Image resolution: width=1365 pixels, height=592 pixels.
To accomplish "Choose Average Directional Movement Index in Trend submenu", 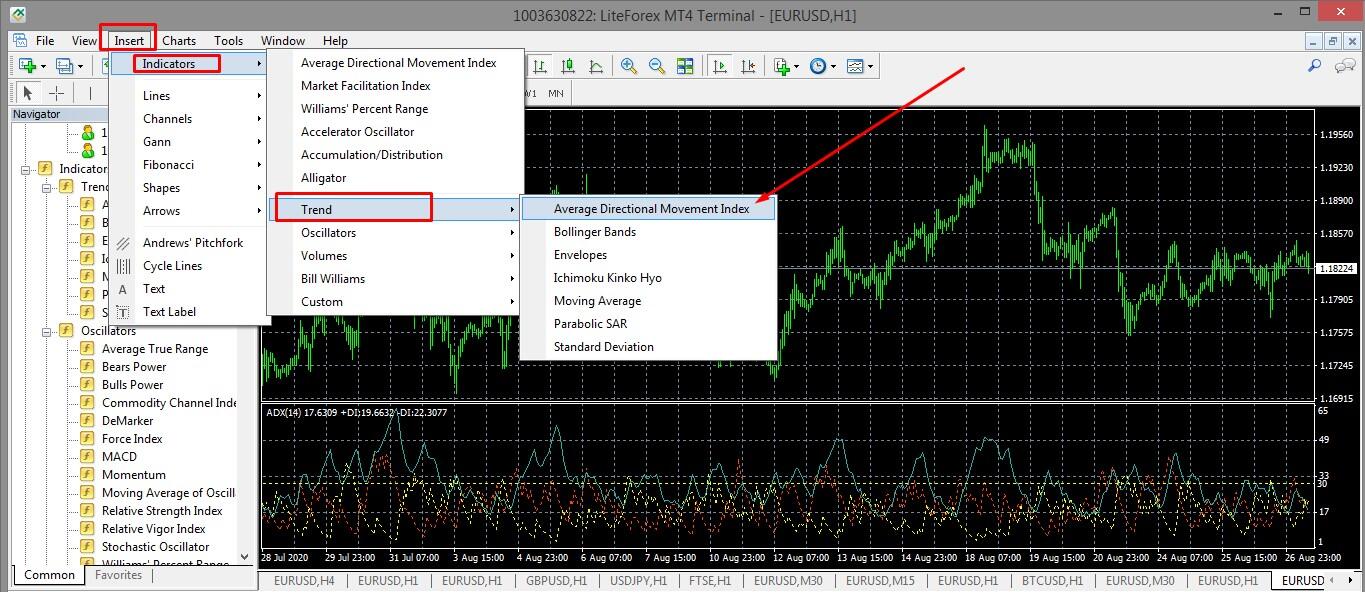I will pyautogui.click(x=651, y=209).
